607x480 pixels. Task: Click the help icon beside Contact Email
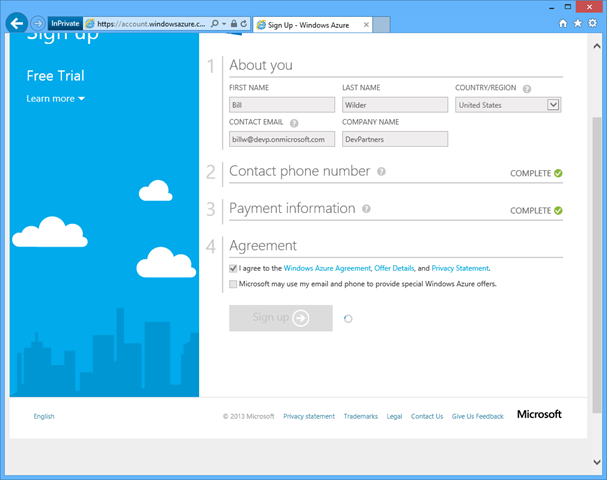[x=294, y=123]
